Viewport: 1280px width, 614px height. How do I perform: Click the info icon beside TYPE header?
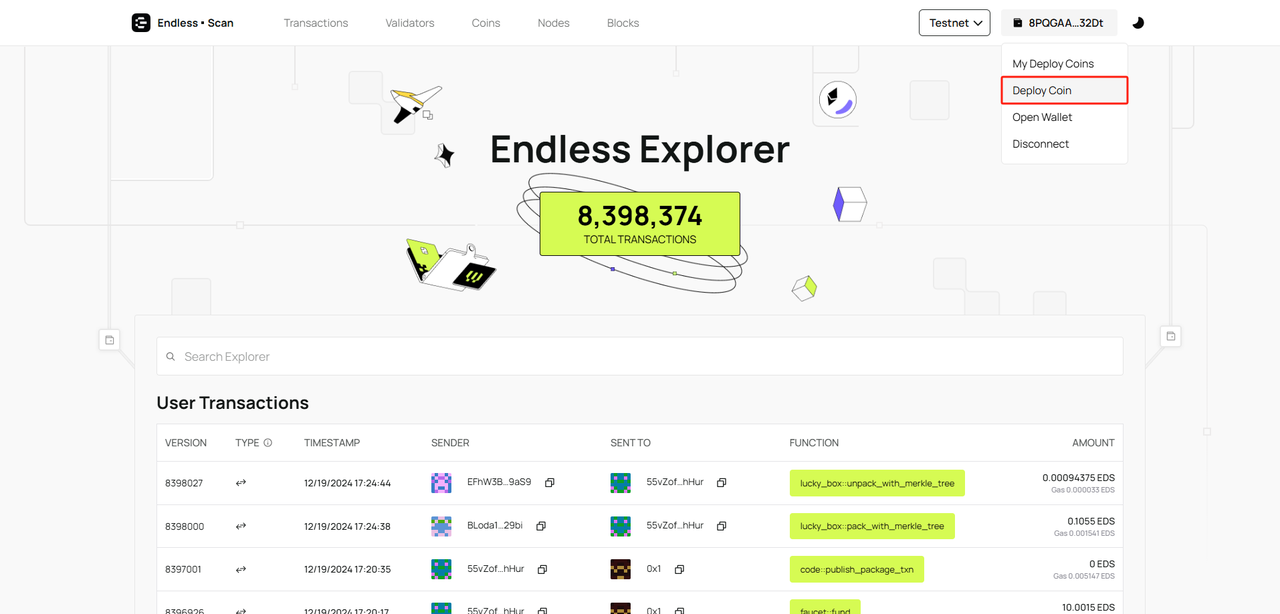coord(267,443)
